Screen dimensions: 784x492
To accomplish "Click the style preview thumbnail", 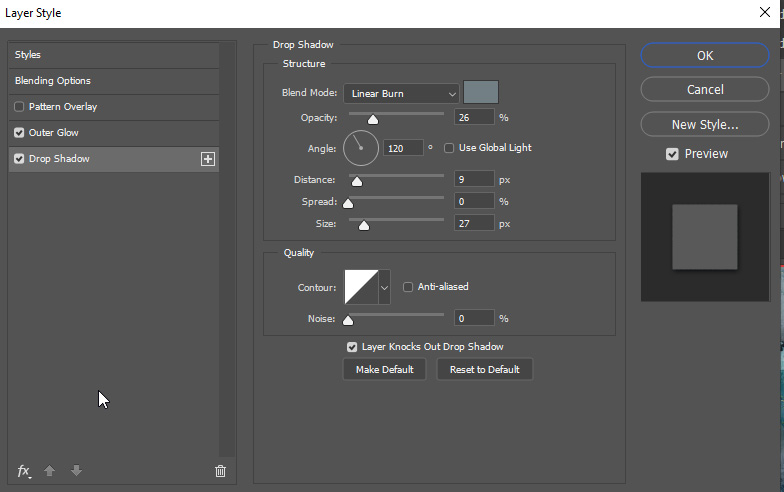I will click(705, 237).
